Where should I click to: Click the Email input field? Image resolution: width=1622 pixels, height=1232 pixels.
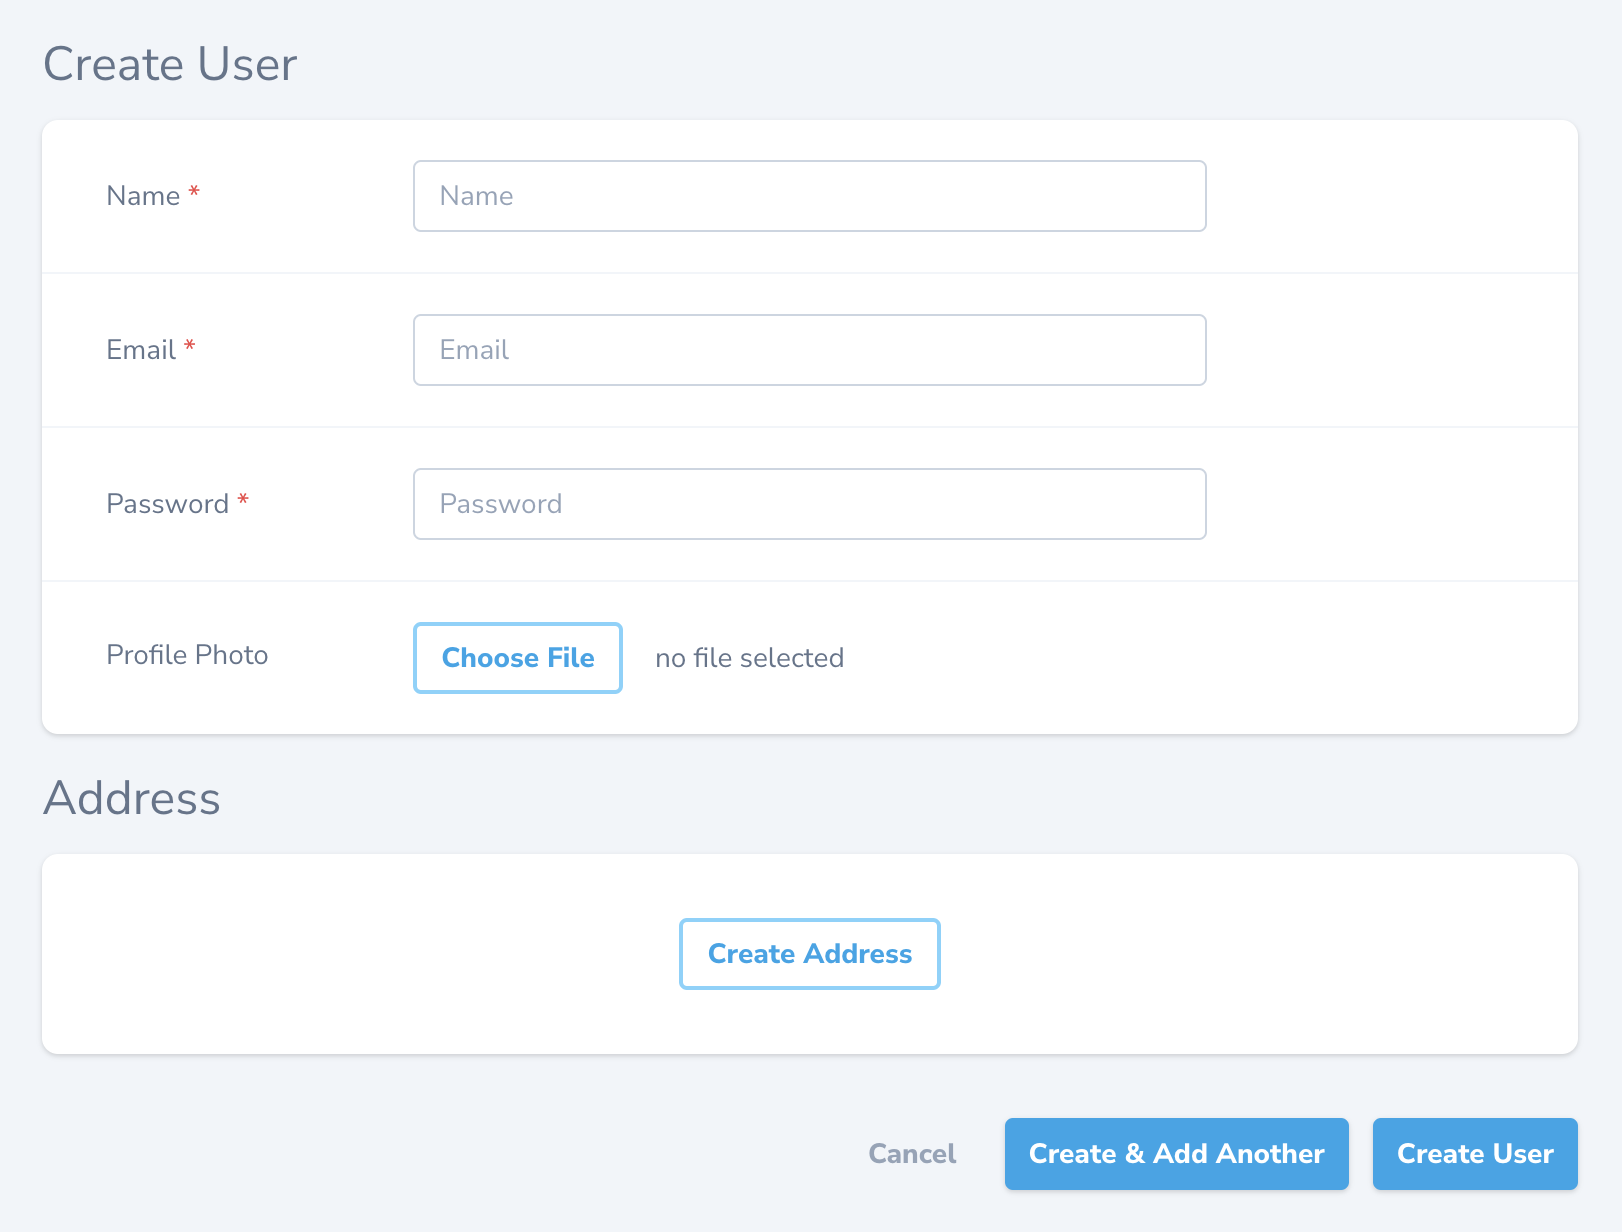tap(809, 350)
